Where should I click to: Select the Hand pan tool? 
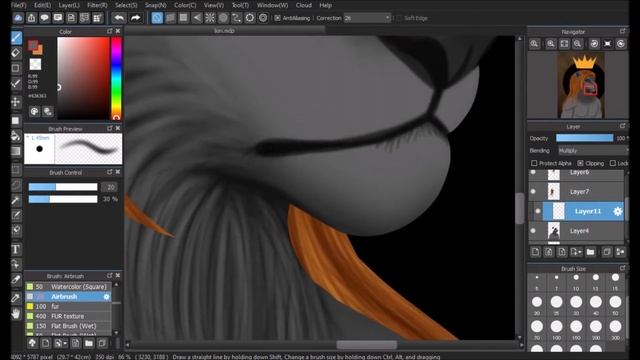(x=16, y=313)
